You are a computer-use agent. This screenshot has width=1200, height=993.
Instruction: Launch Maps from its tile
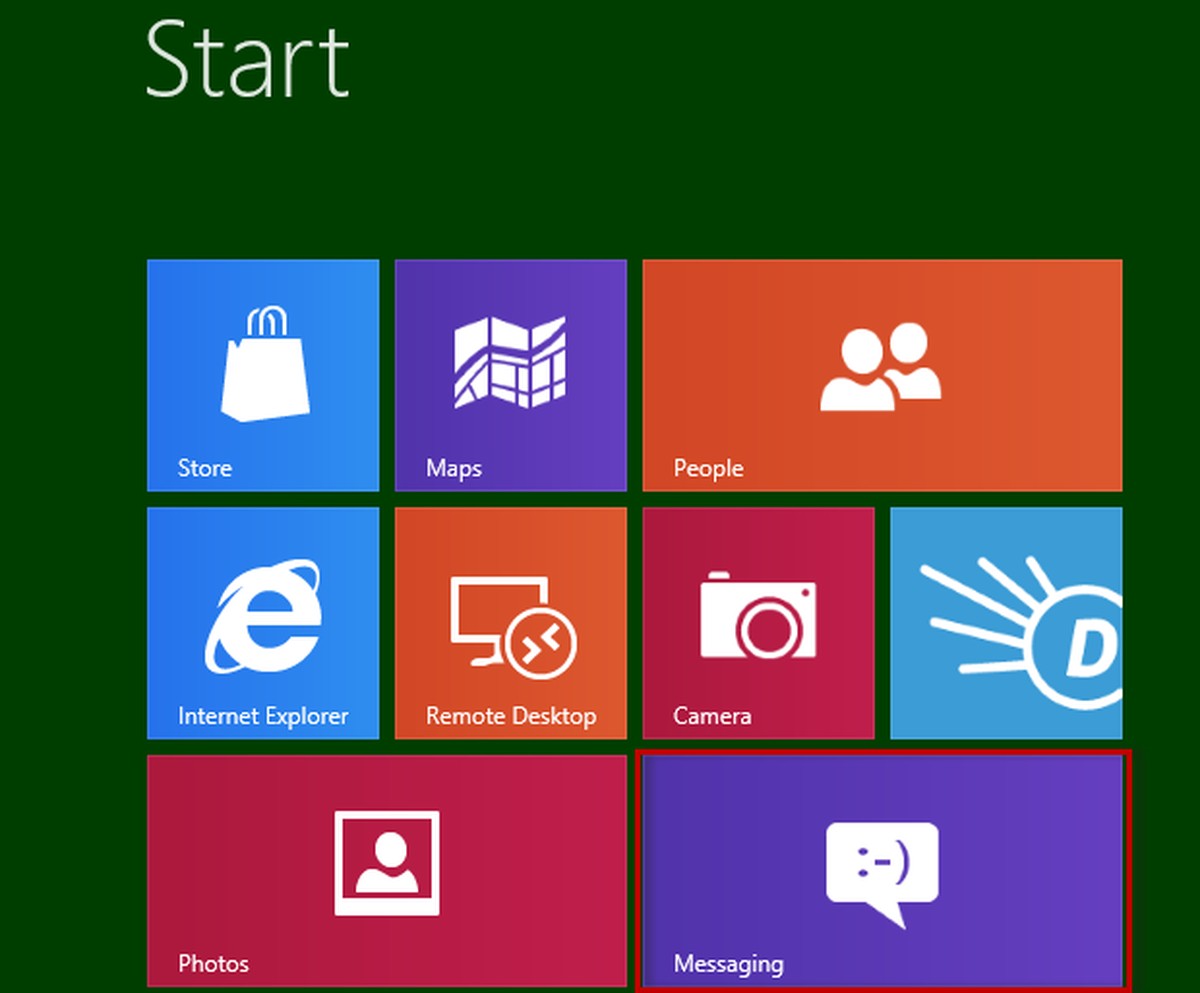click(510, 375)
